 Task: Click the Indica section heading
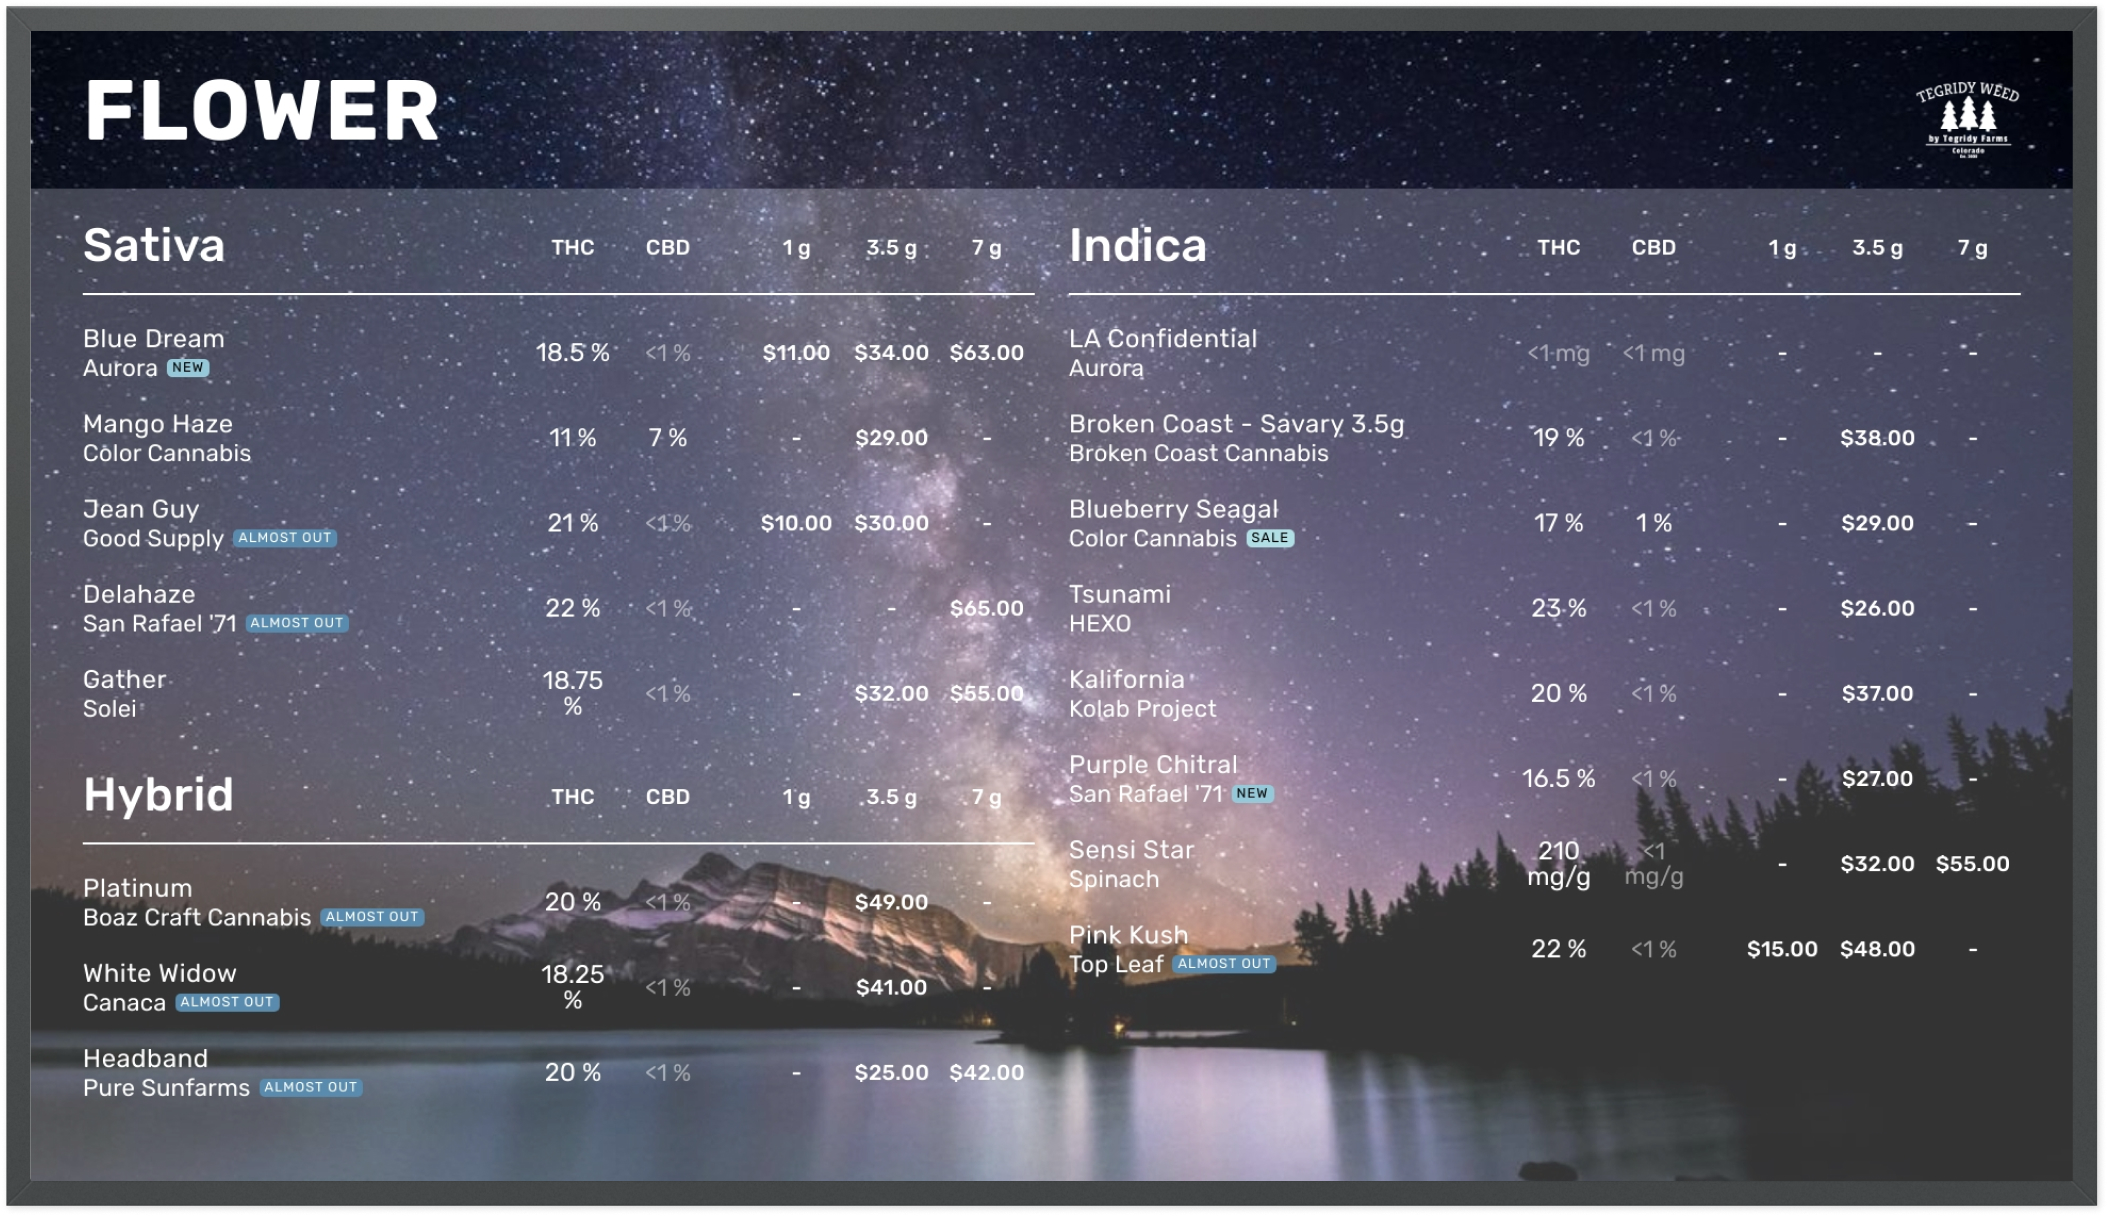click(1138, 245)
